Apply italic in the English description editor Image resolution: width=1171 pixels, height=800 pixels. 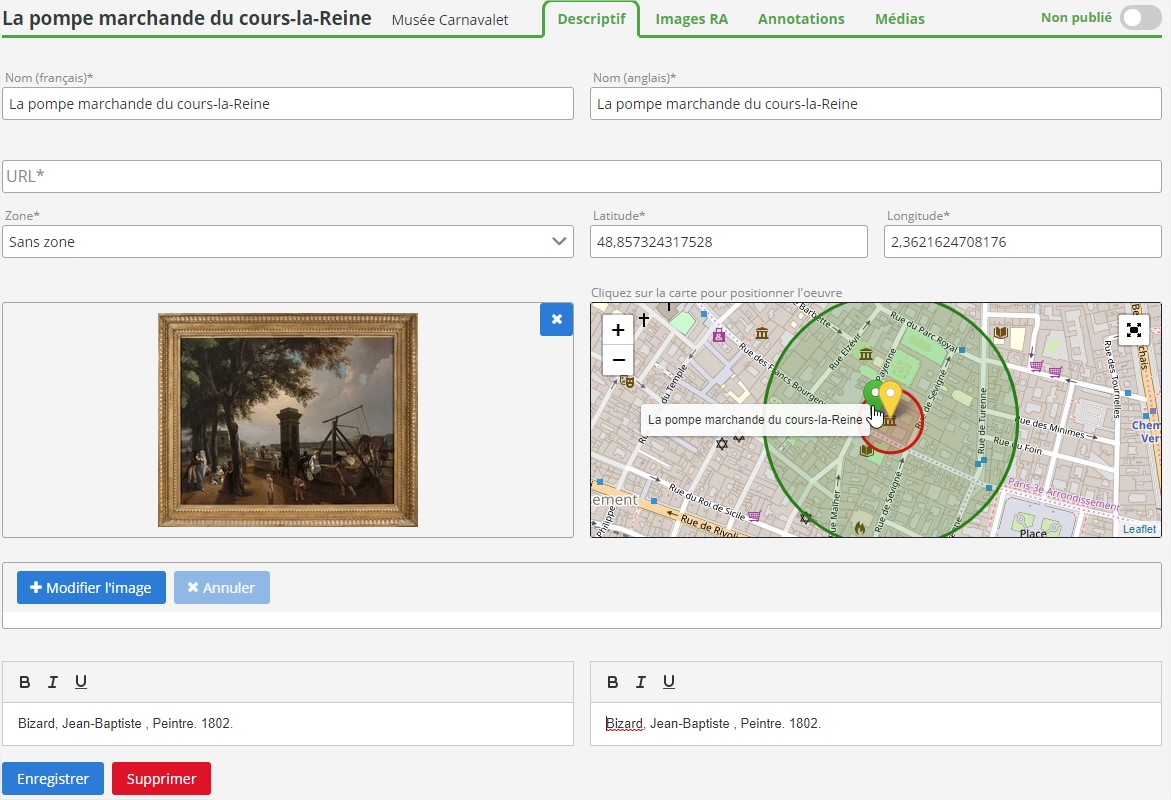click(x=640, y=682)
